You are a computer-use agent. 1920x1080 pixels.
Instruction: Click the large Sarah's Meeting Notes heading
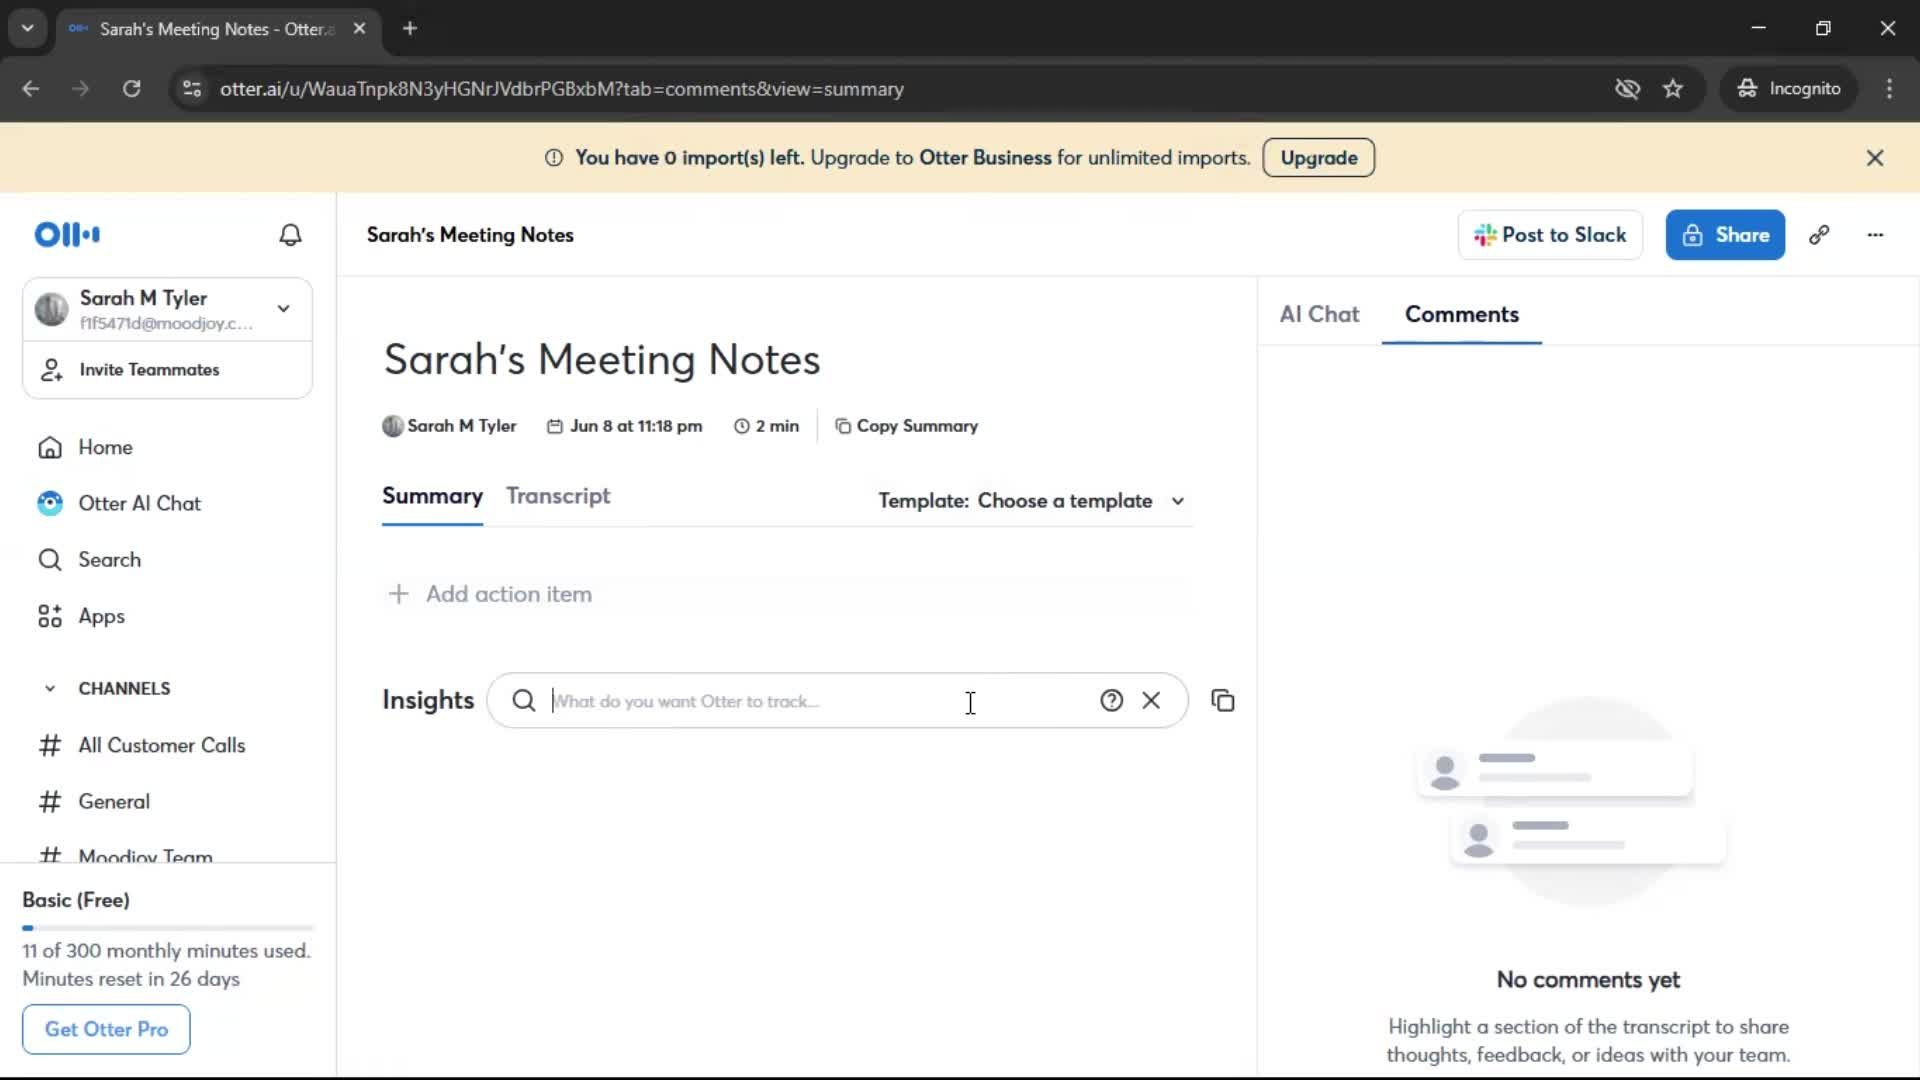602,360
